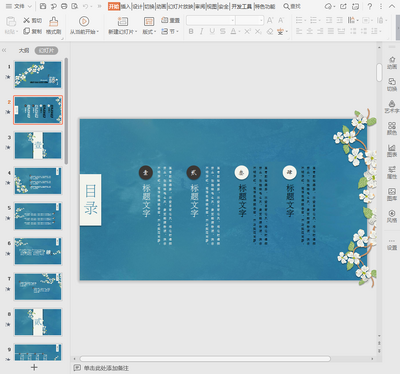
Task: Open Help via the question mark icon
Action: pyautogui.click(x=369, y=6)
